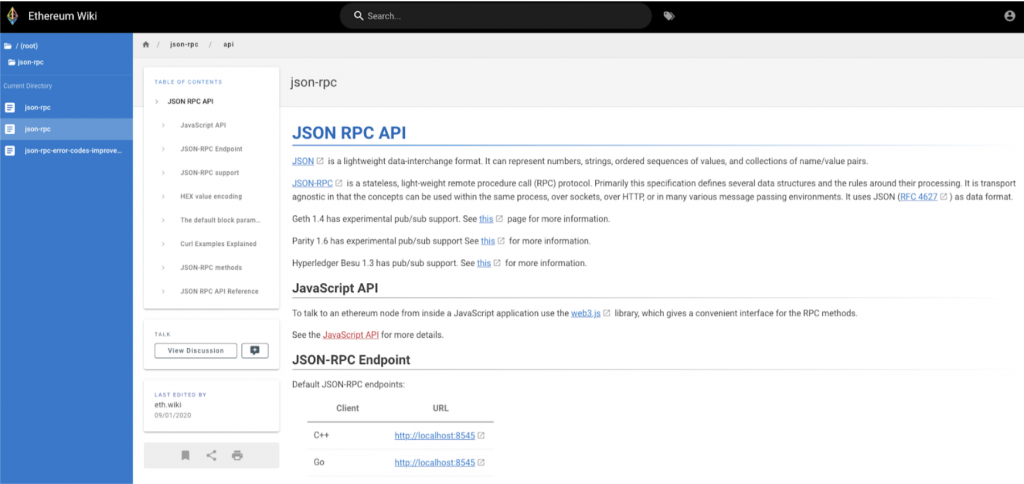Open the comment icon button beside View Discussion

[255, 351]
